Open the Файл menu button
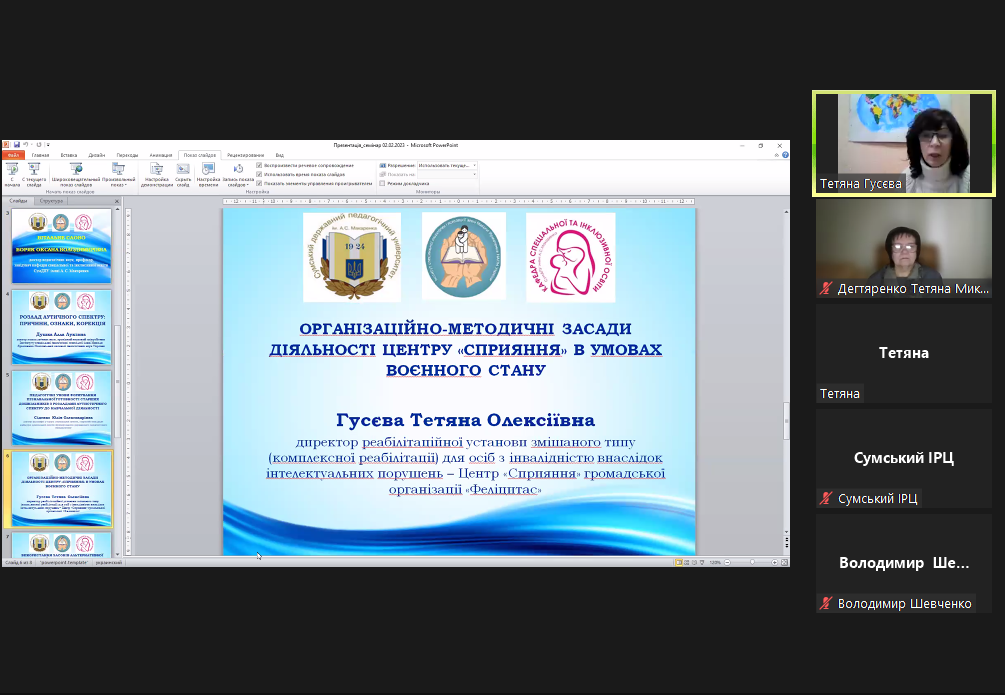Viewport: 1005px width, 695px height. click(x=13, y=155)
